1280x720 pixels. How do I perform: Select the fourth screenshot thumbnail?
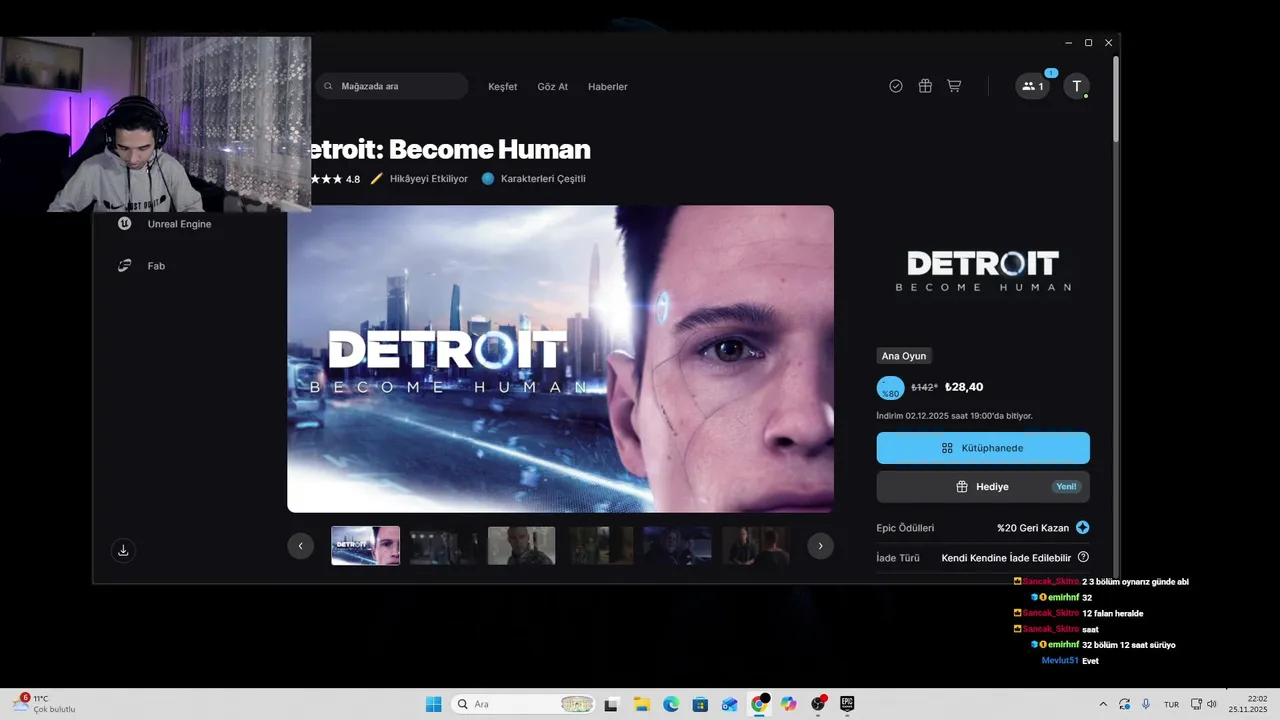[x=600, y=546]
